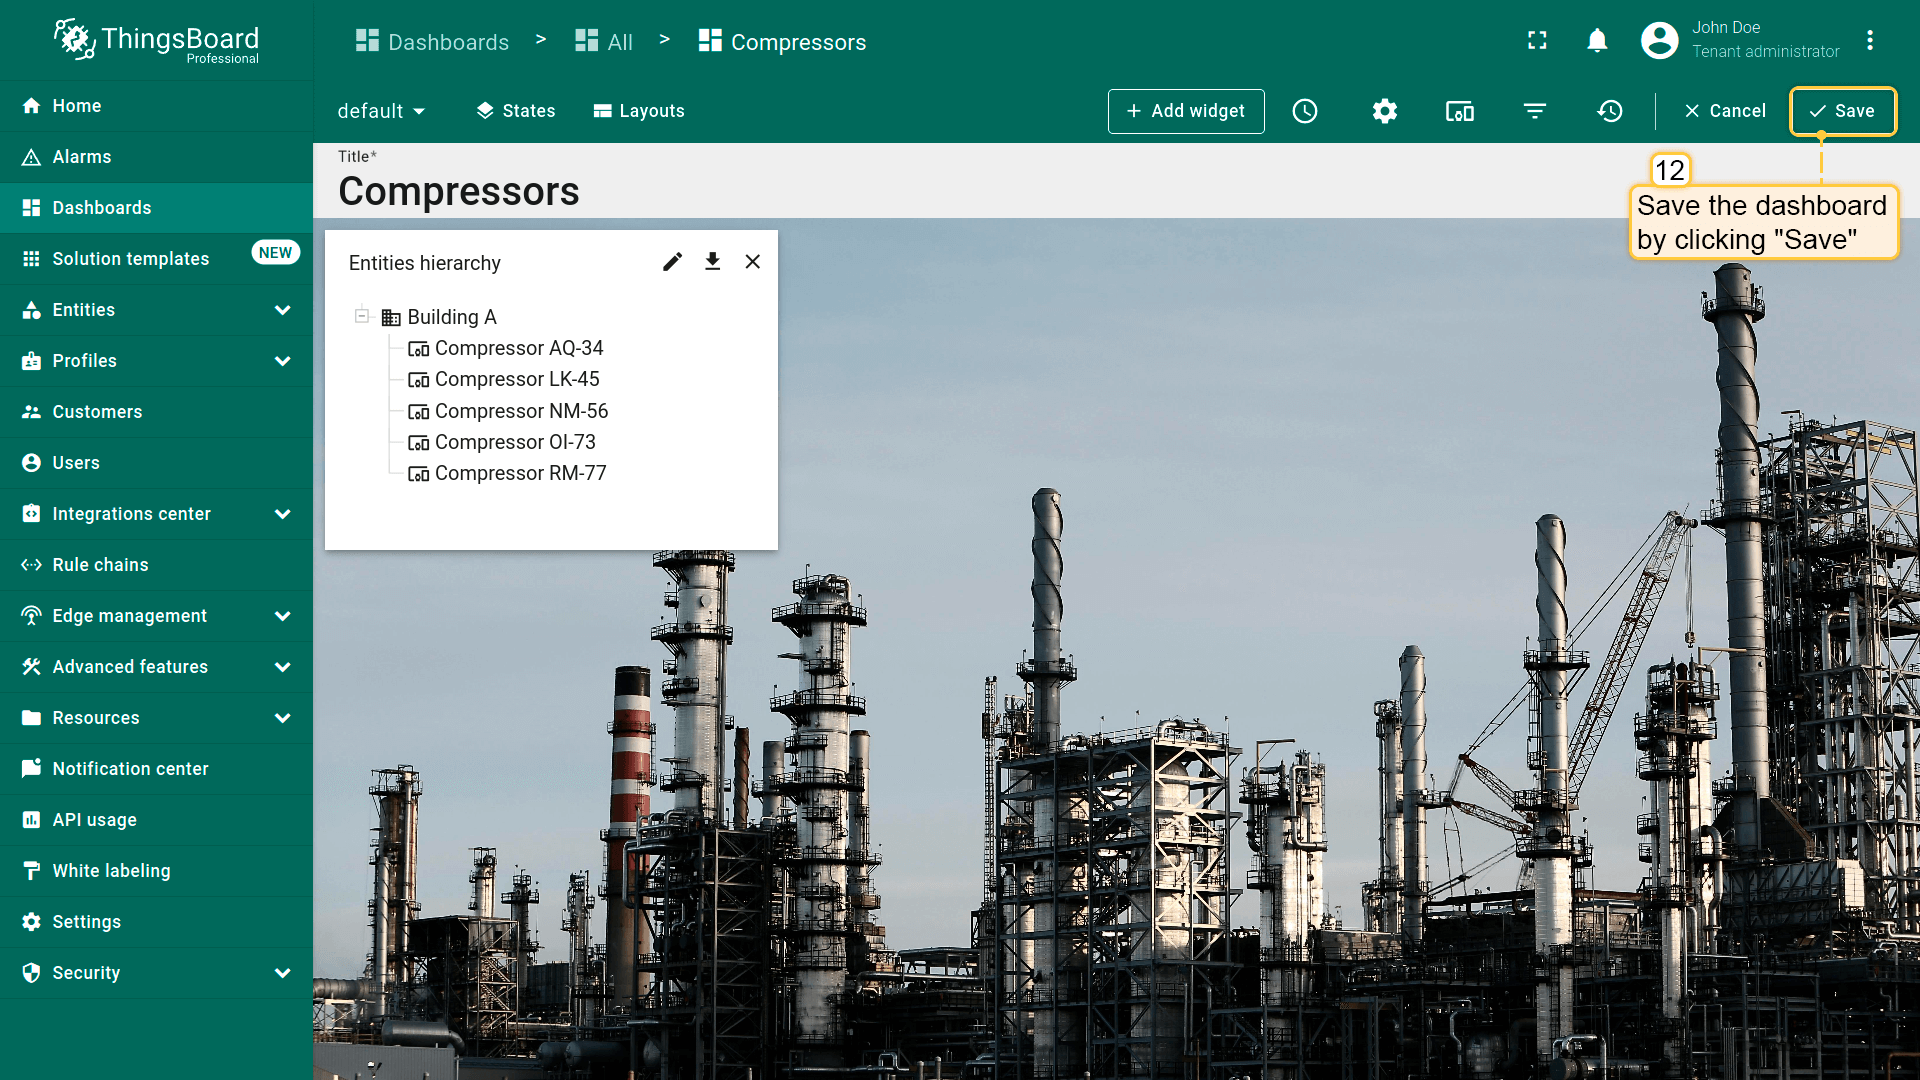Remove the Entities hierarchy widget

coord(753,262)
